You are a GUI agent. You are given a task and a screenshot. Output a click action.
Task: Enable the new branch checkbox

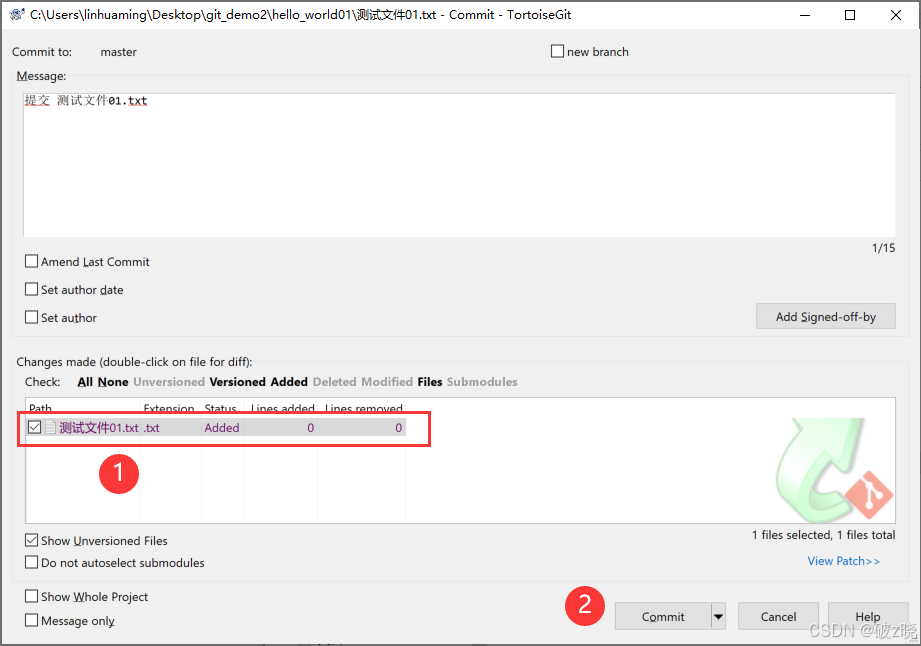click(x=557, y=51)
